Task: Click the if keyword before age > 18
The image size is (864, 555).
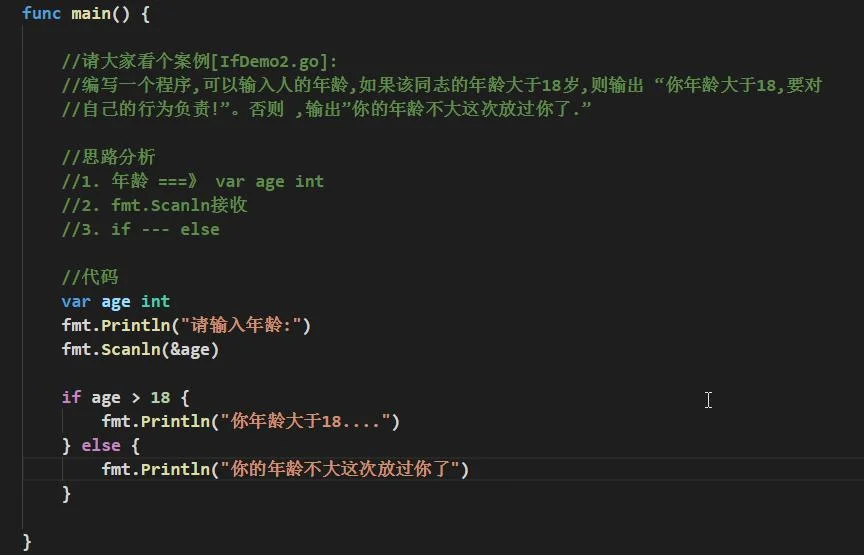Action: click(71, 397)
